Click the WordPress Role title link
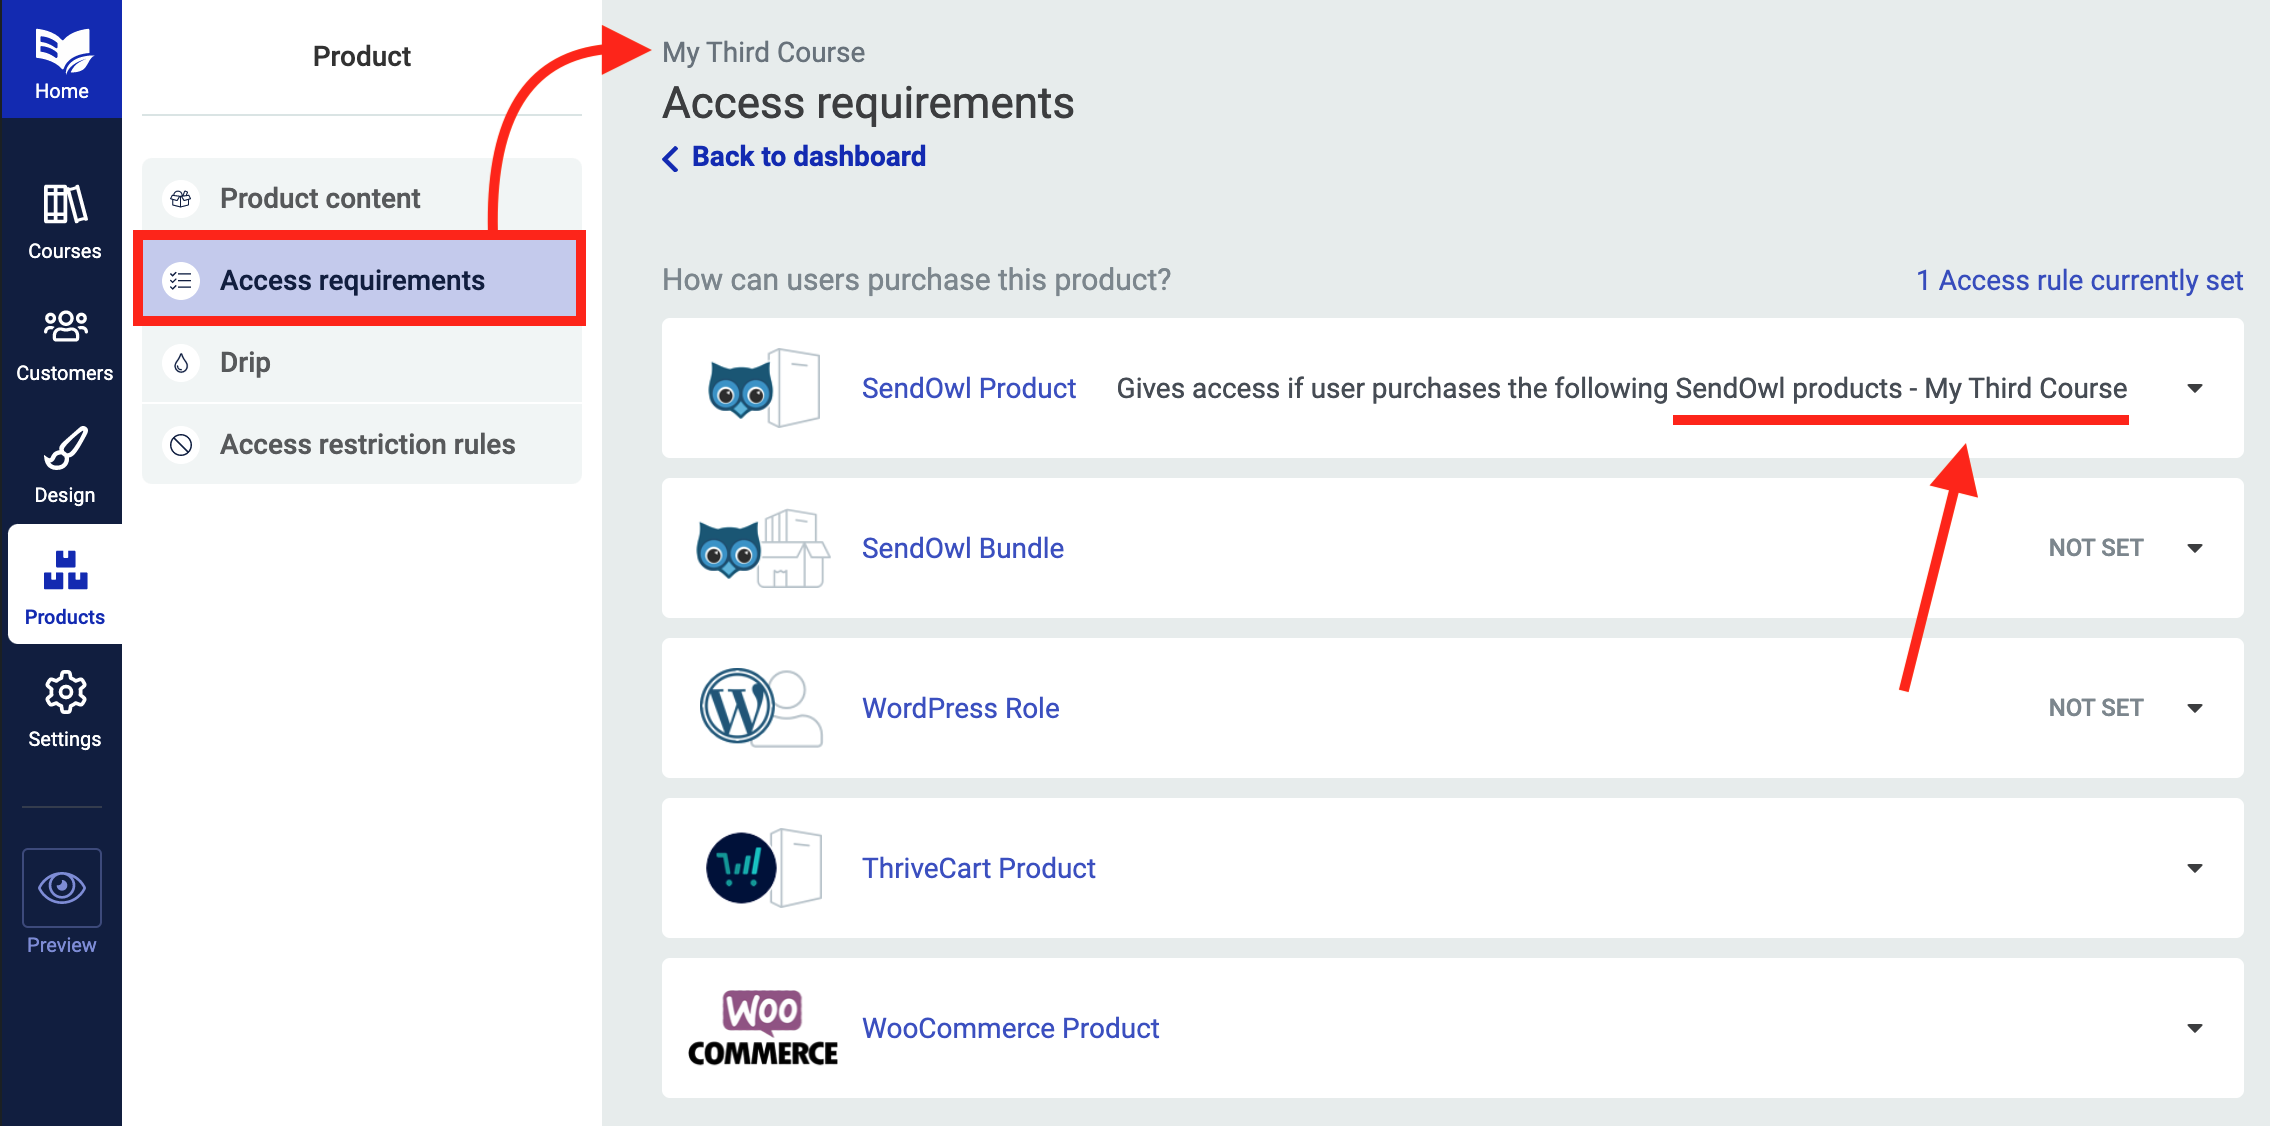The image size is (2270, 1126). 960,708
